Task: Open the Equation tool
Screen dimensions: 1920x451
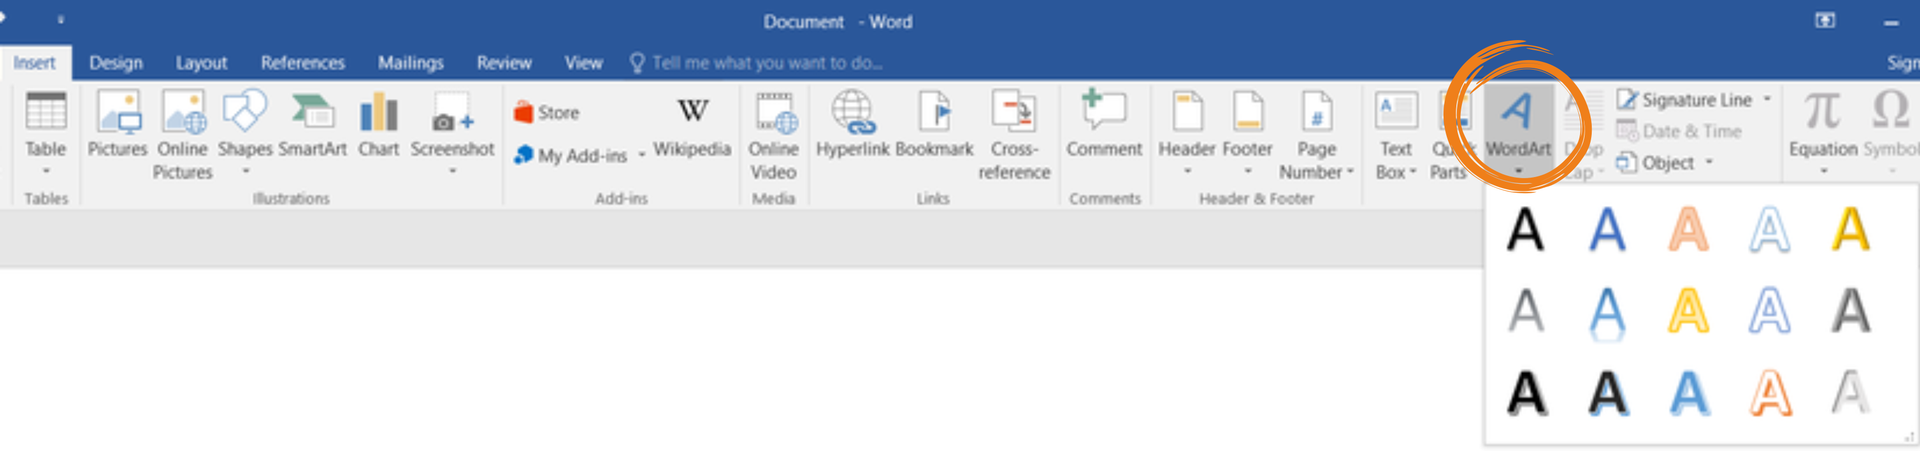Action: click(1823, 133)
